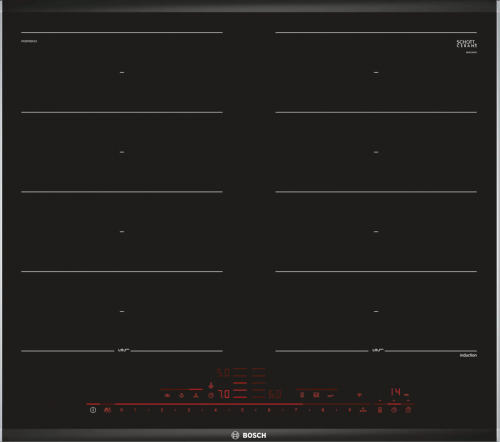Tap the timer display showing 14

click(x=396, y=392)
